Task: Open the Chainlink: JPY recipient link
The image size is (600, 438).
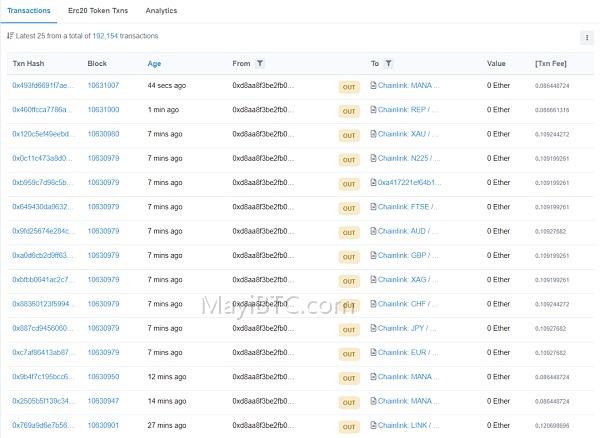Action: coord(408,328)
